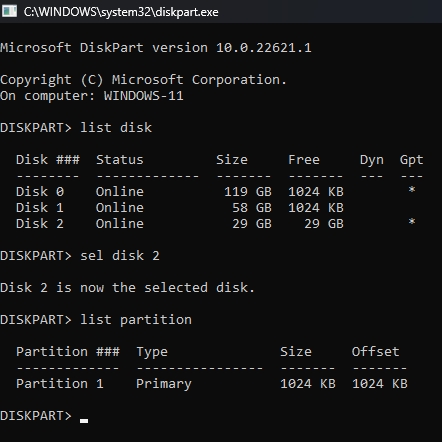The height and width of the screenshot is (442, 442).
Task: Click the 'Partition ###' column header
Action: click(x=68, y=352)
